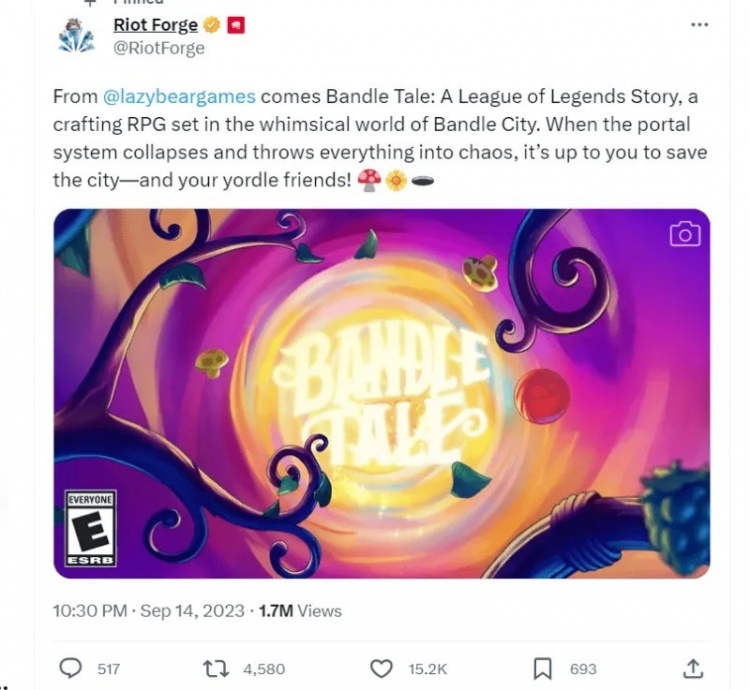The width and height of the screenshot is (750, 690).
Task: Click the 15.2K likes count
Action: pos(428,668)
